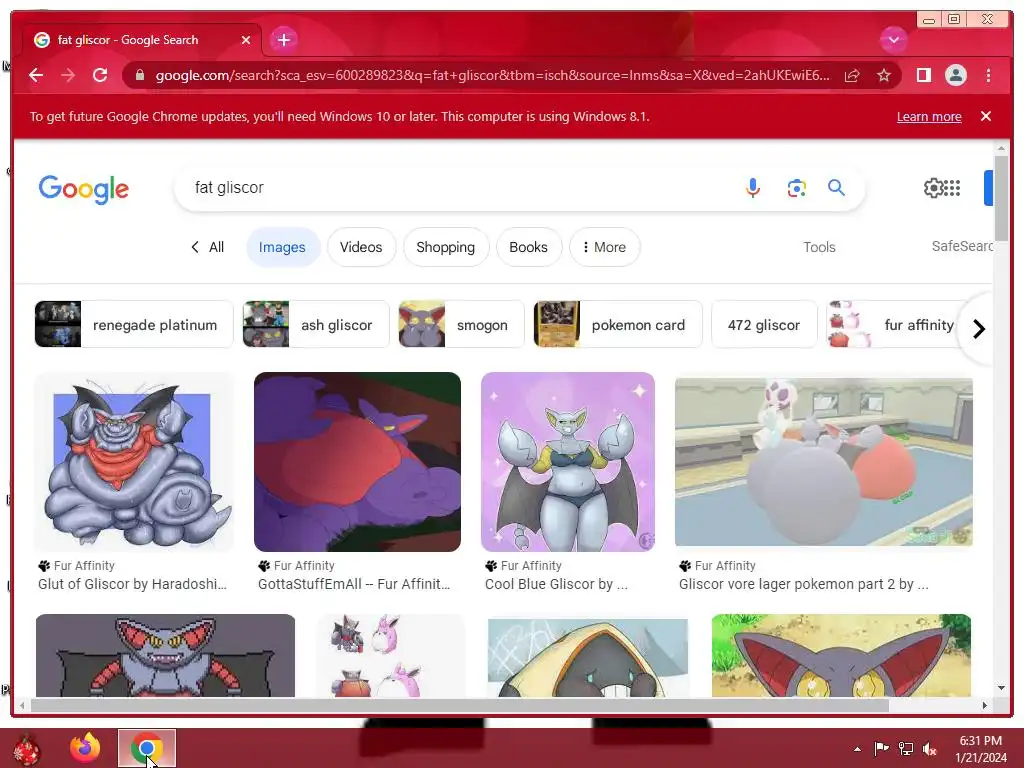1024x768 pixels.
Task: Open the ornament Start button
Action: coord(27,750)
